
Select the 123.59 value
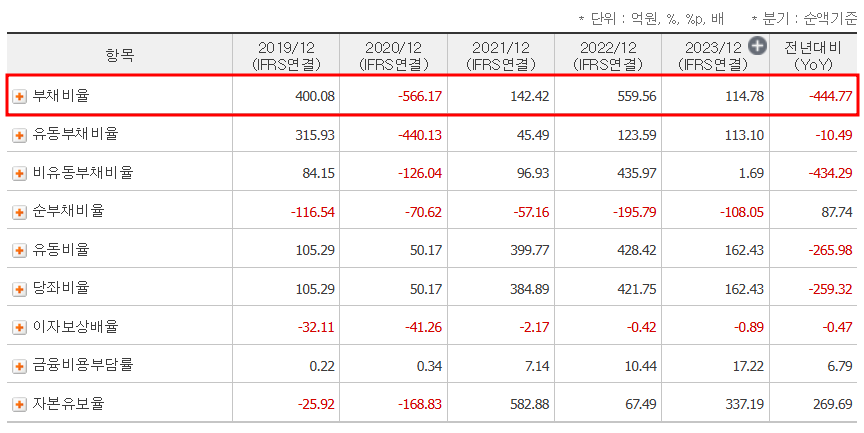(x=636, y=135)
